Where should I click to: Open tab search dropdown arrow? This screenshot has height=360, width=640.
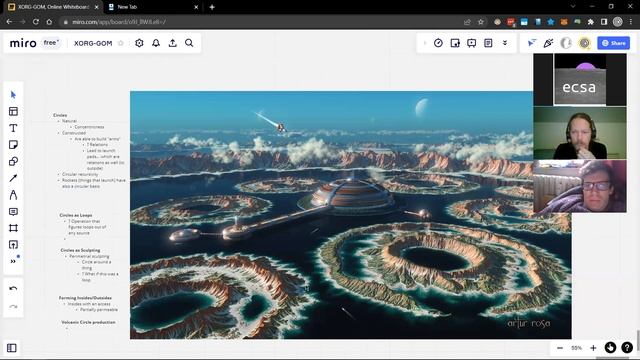(573, 7)
